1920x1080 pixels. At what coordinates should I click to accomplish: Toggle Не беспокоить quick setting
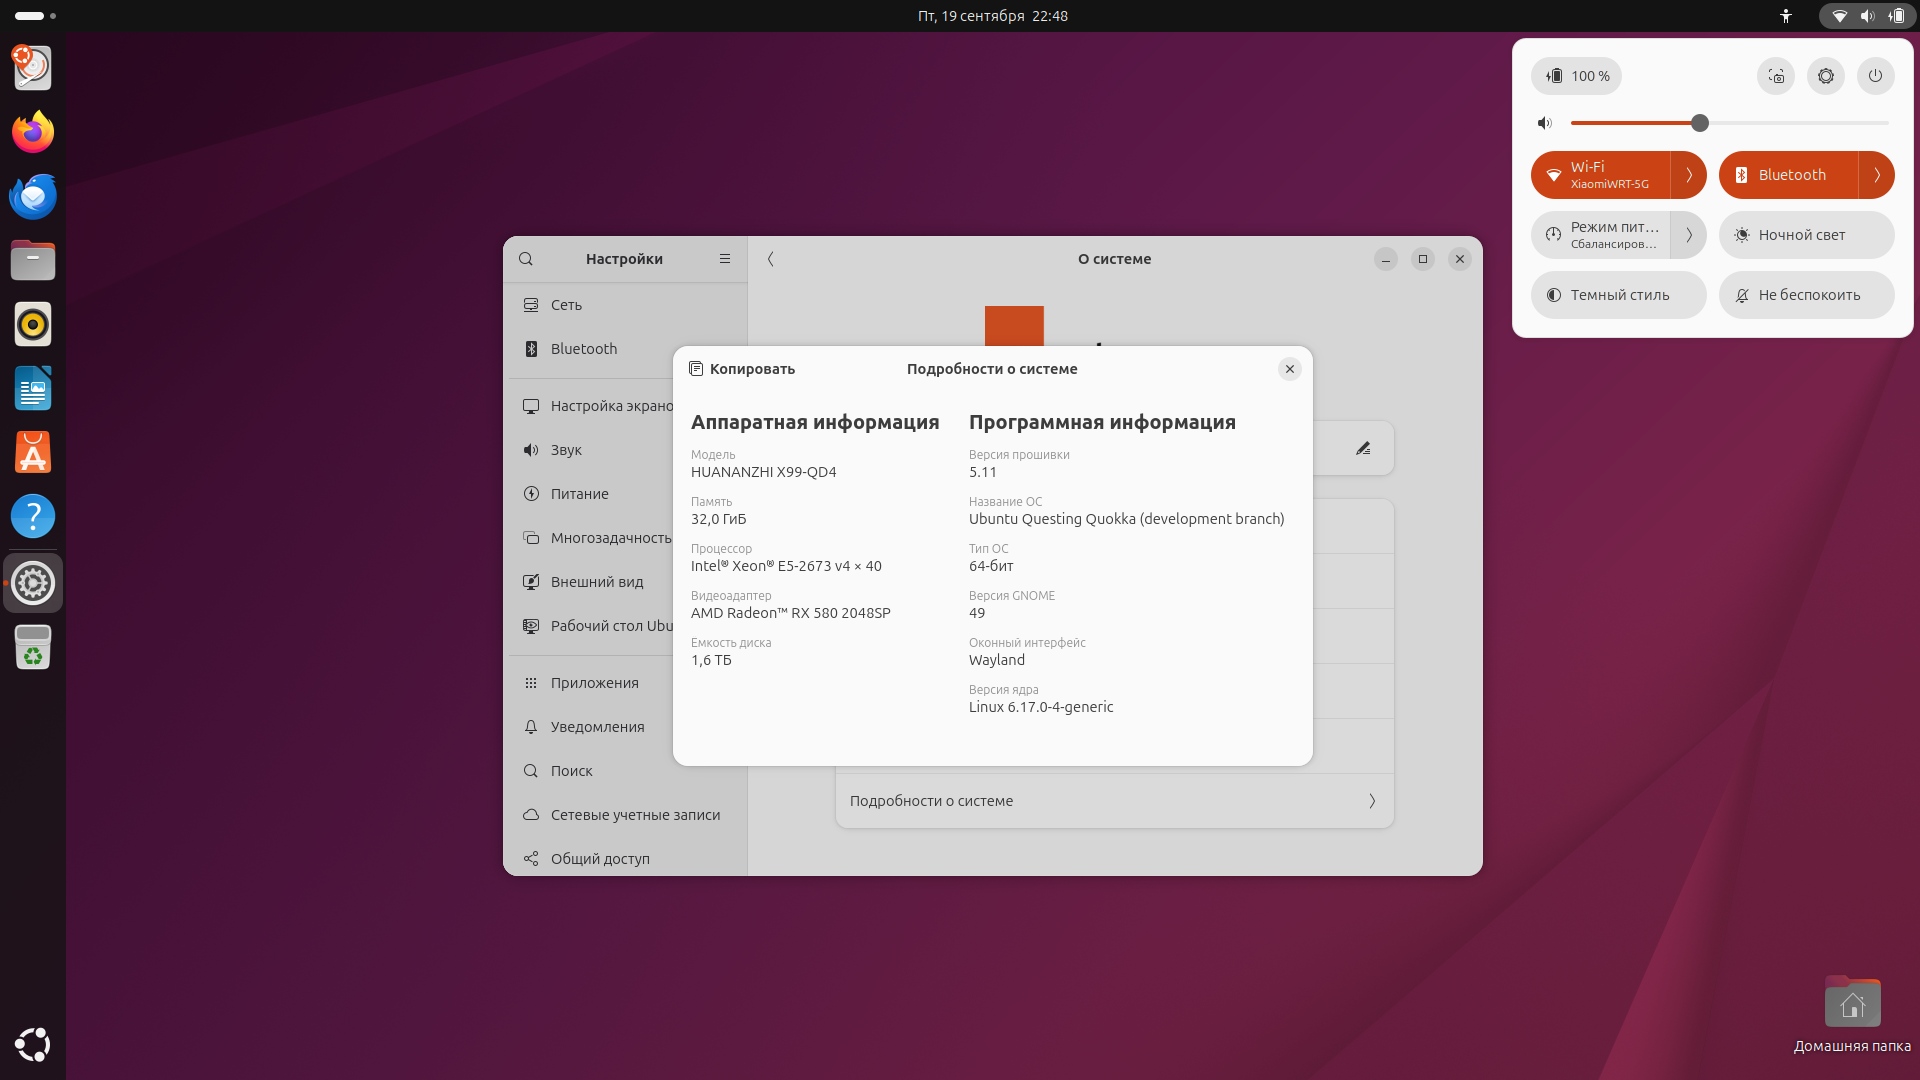pos(1807,295)
